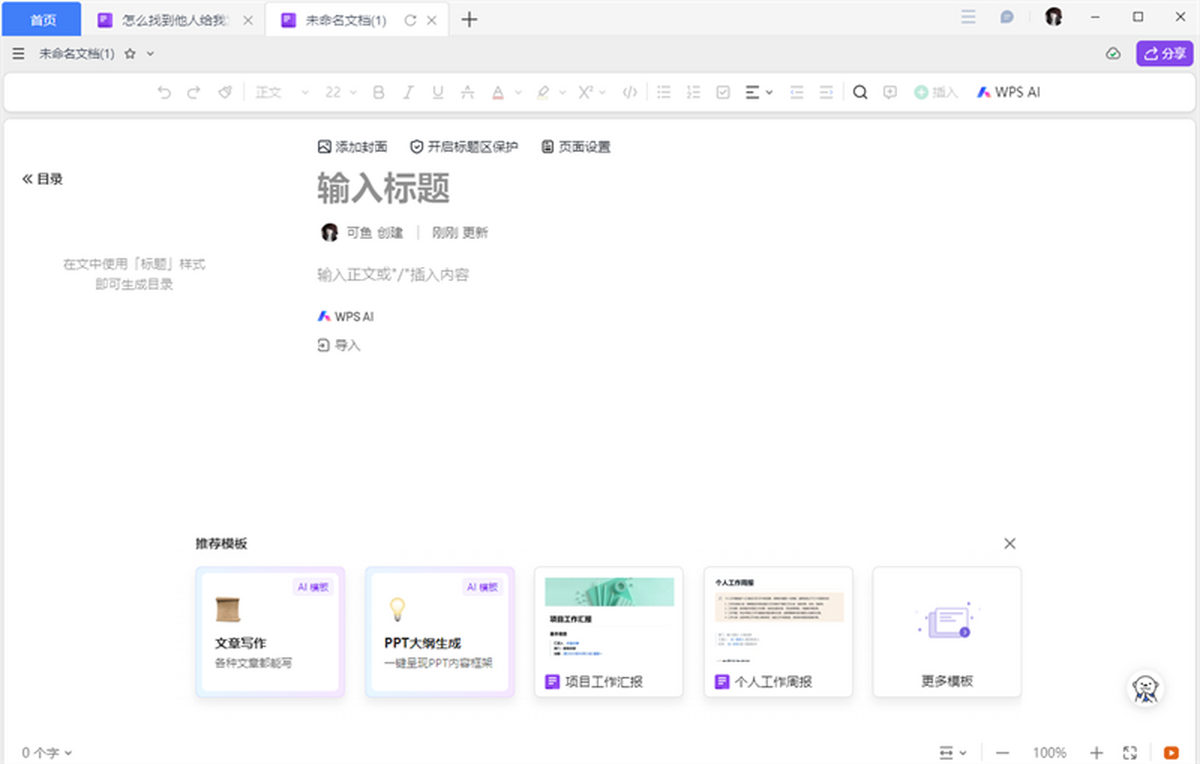This screenshot has width=1200, height=764.
Task: Open the comment icon in toolbar
Action: click(889, 92)
